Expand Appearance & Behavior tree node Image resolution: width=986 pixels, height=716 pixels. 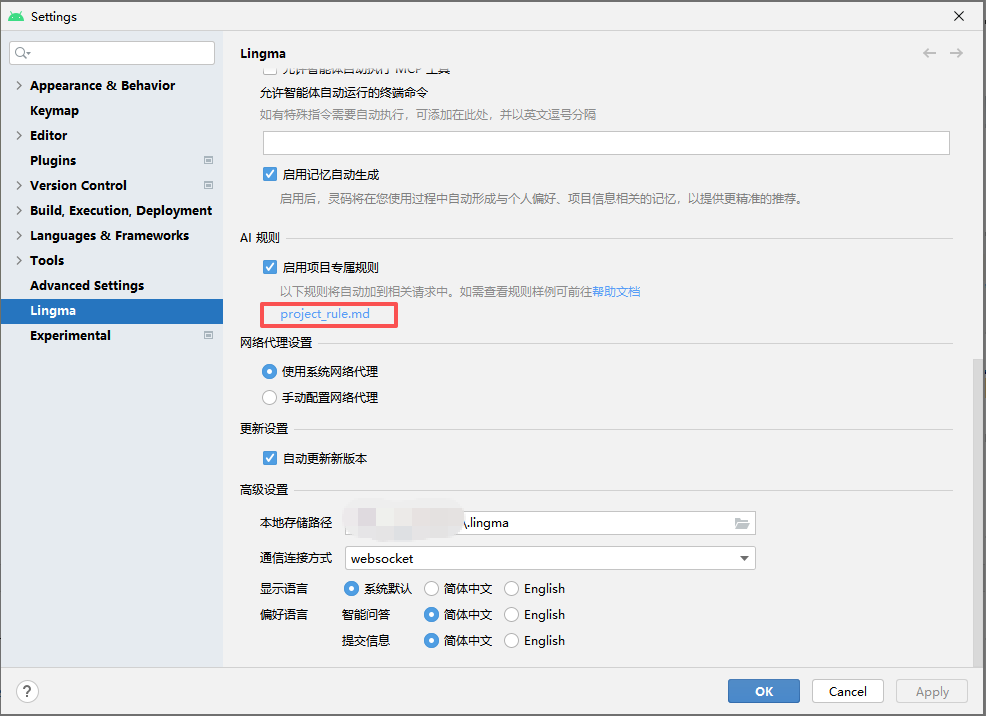click(x=19, y=85)
